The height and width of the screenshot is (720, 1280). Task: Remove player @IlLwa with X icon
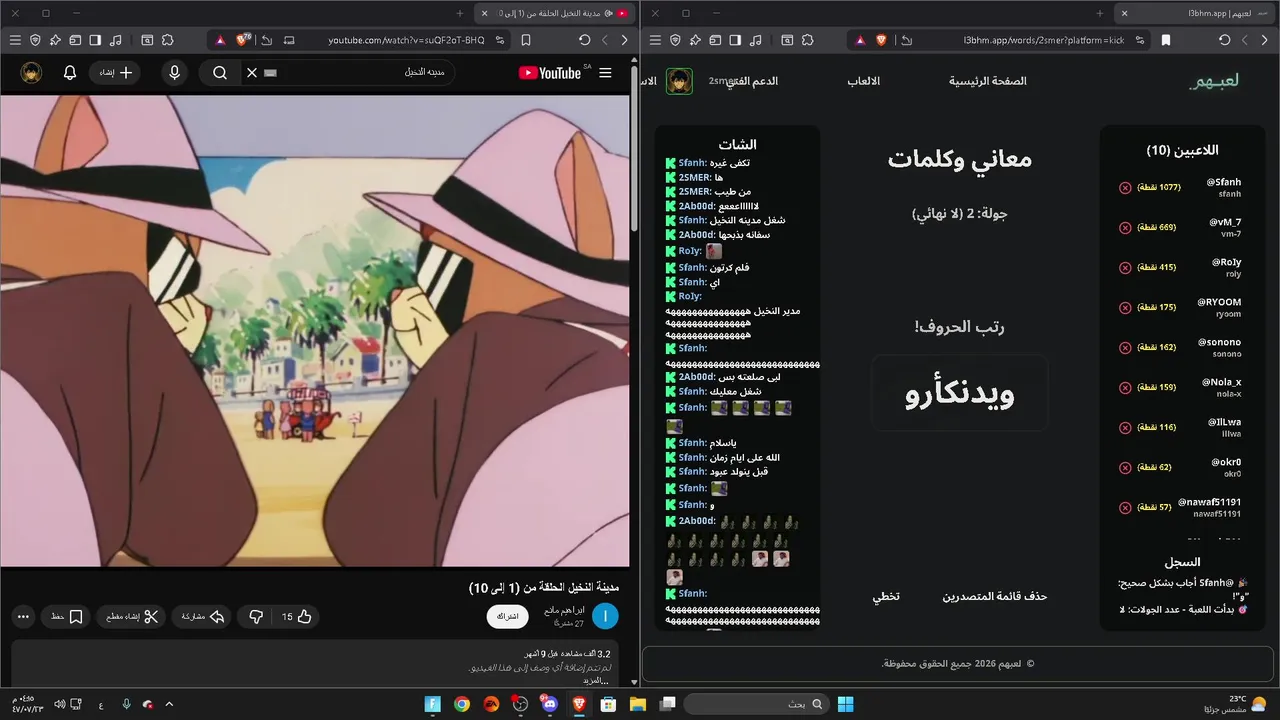tap(1125, 427)
